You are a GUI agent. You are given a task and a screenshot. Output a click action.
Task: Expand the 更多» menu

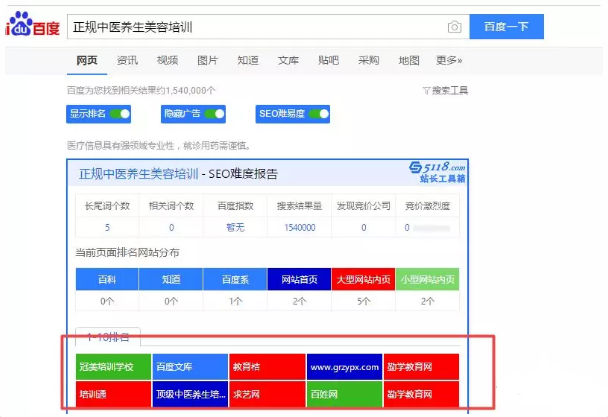click(449, 60)
